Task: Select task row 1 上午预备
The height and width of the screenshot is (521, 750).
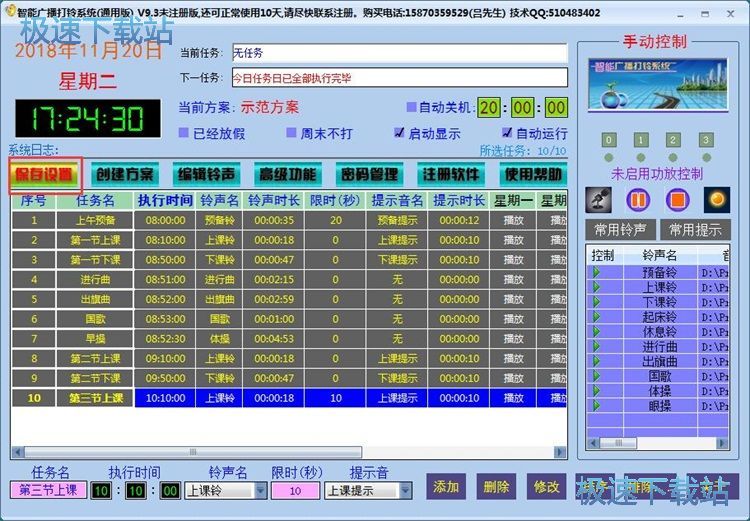Action: (x=289, y=220)
